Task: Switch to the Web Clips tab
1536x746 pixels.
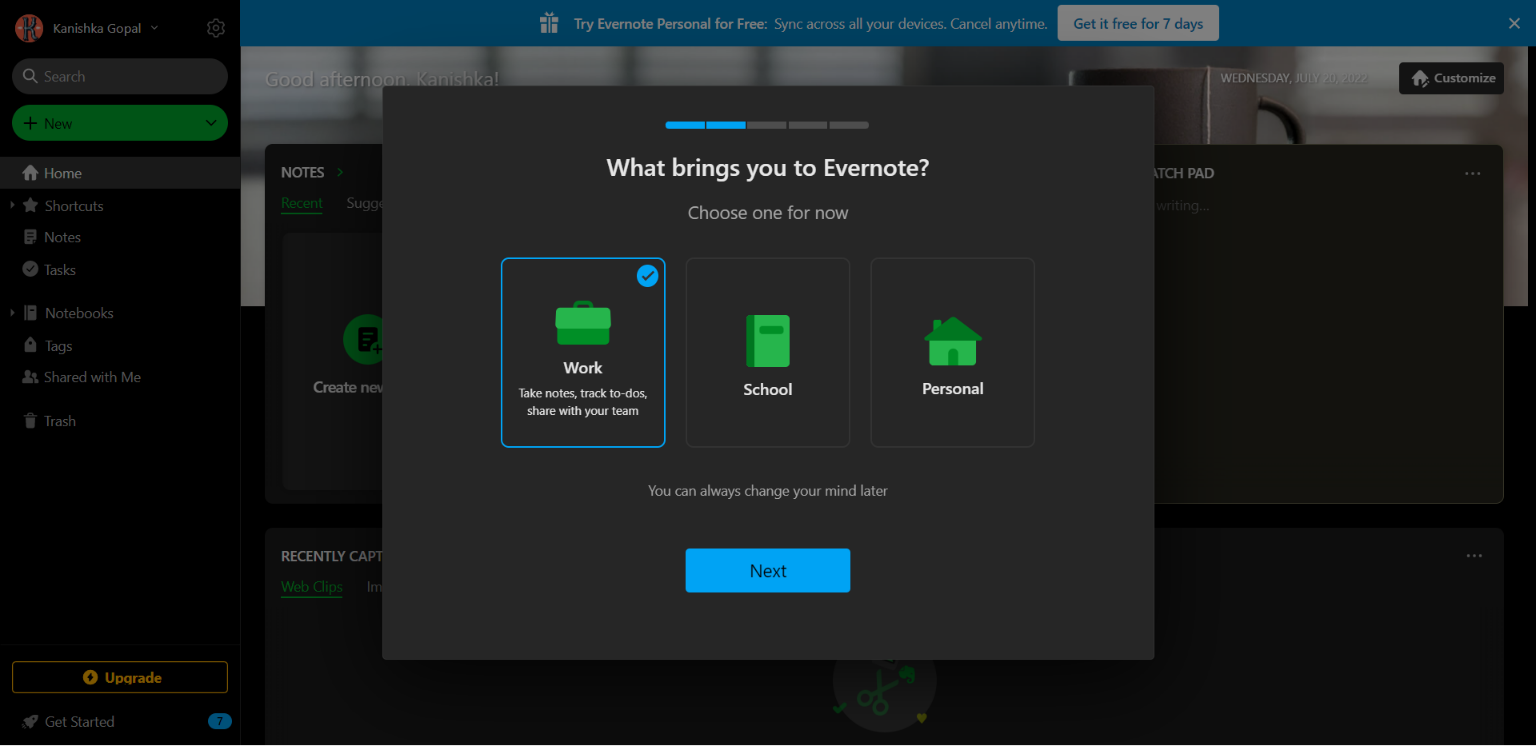Action: (312, 587)
